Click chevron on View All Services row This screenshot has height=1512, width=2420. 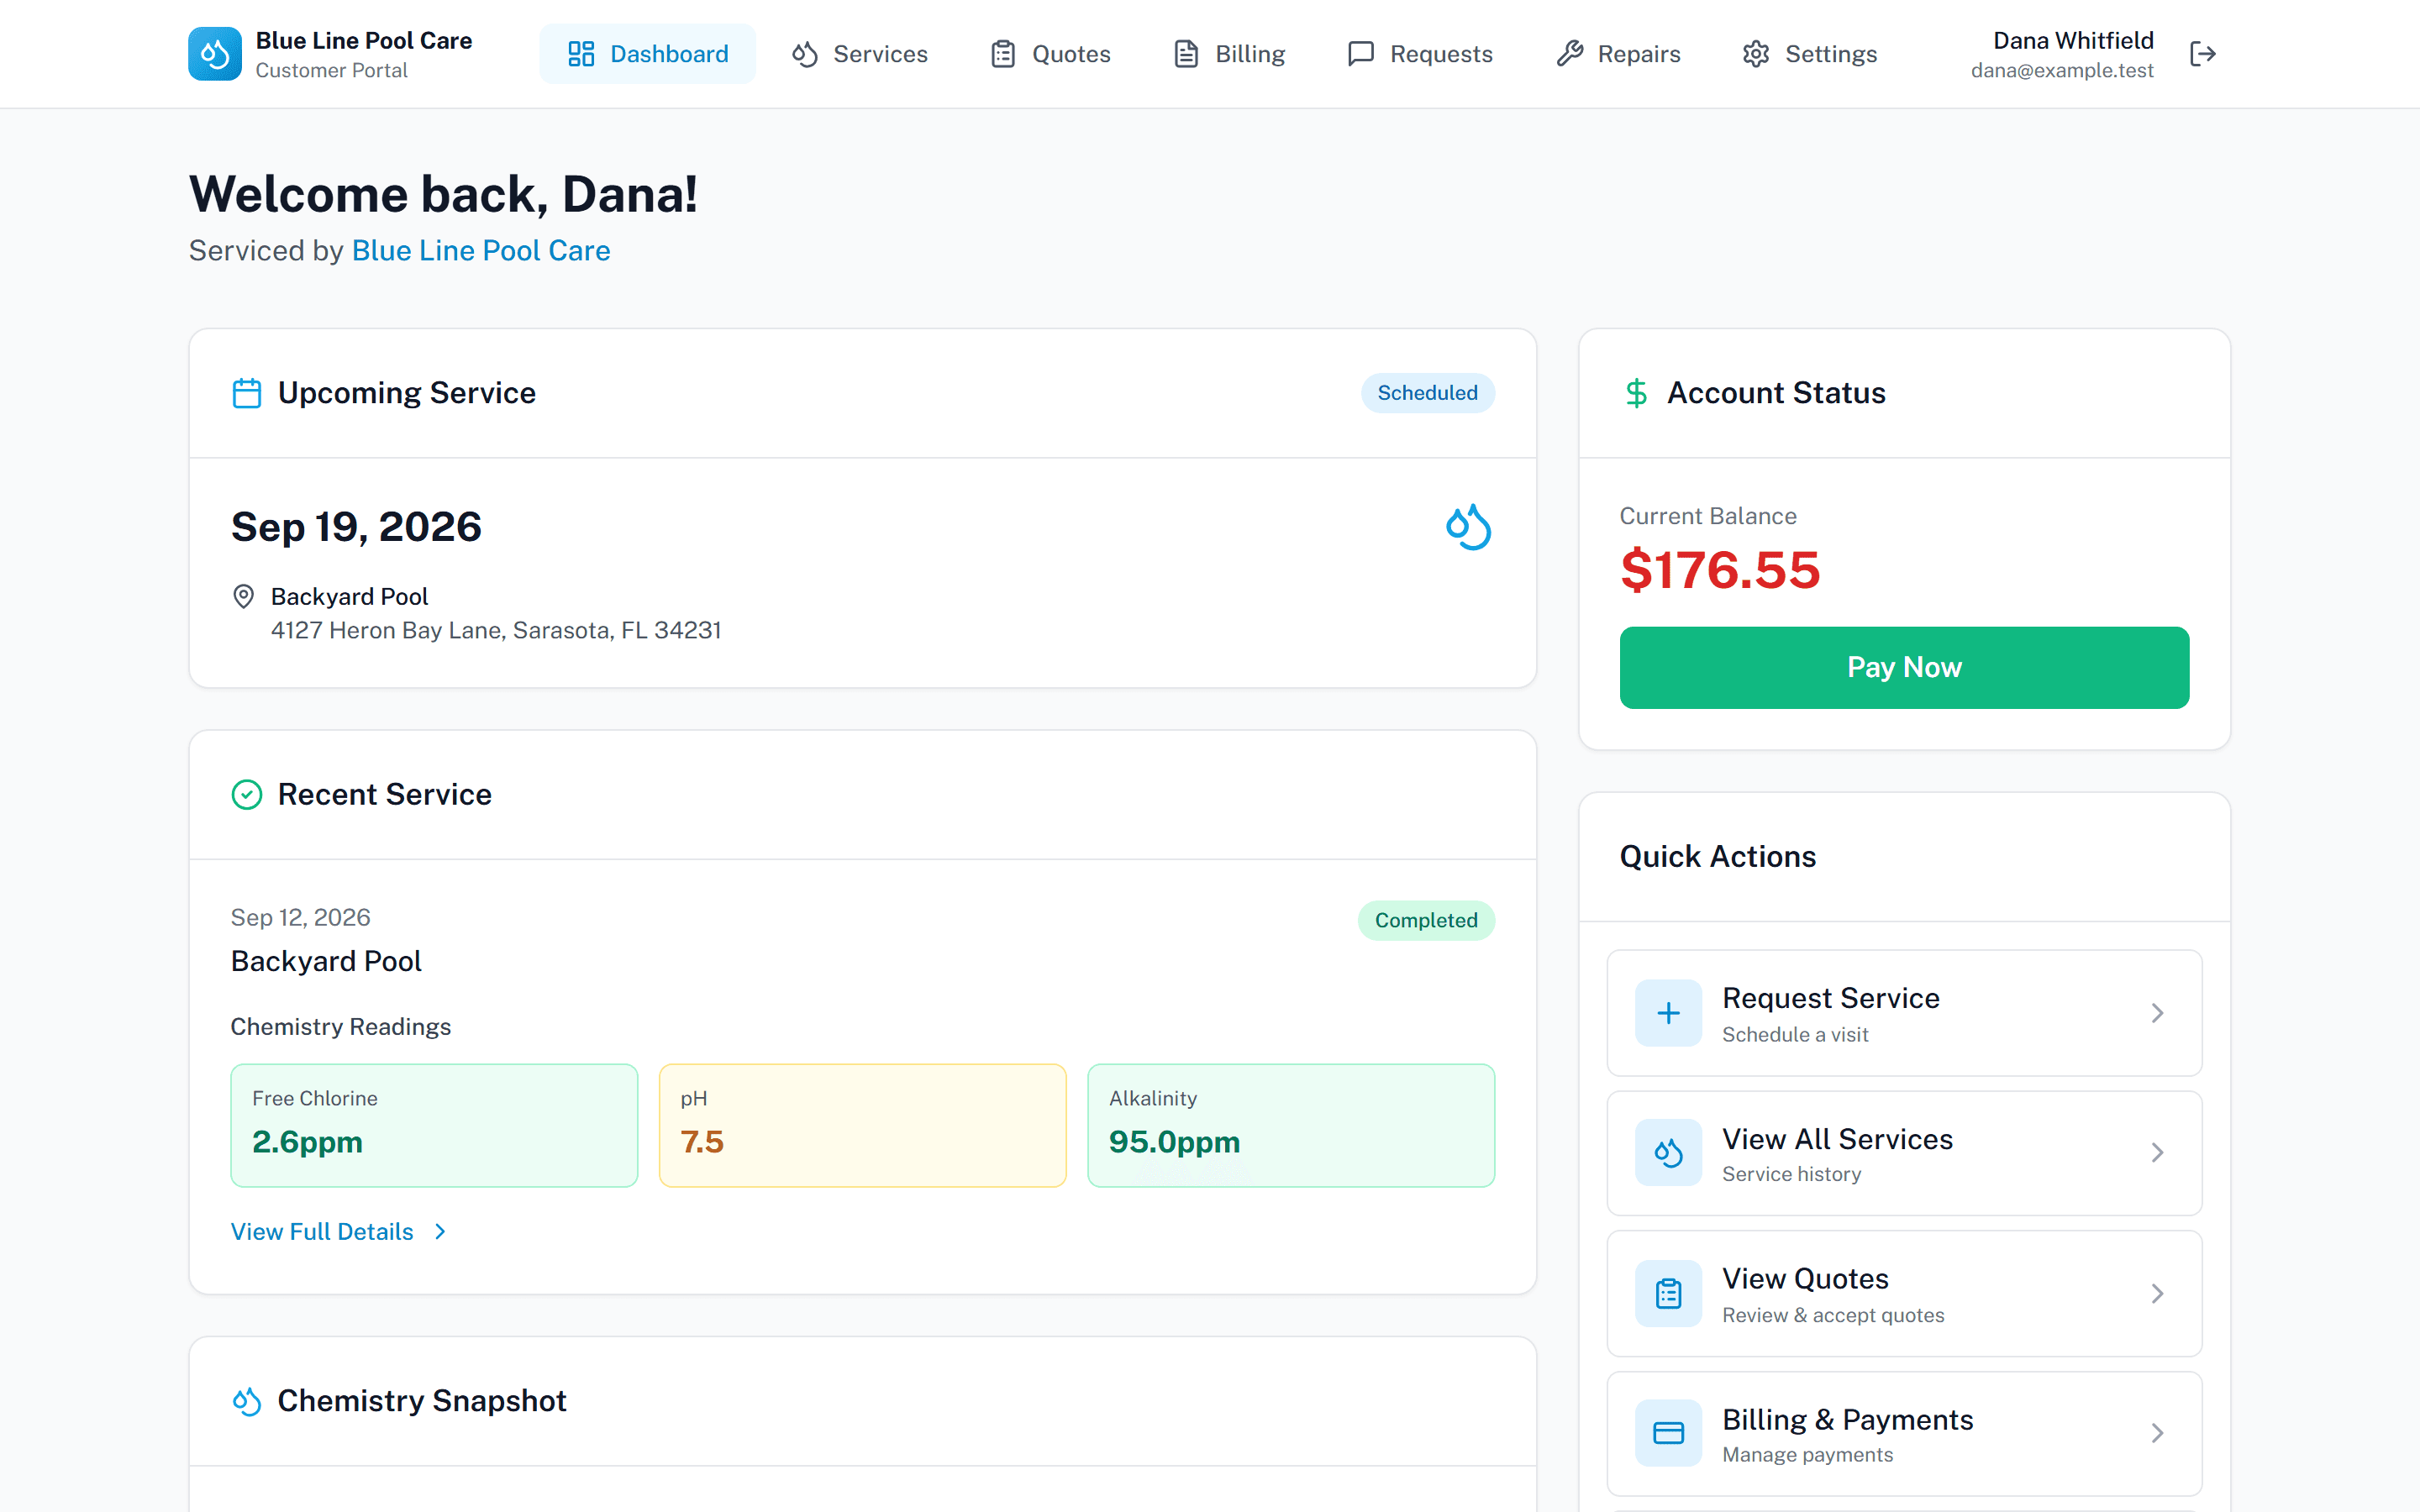click(x=2157, y=1153)
